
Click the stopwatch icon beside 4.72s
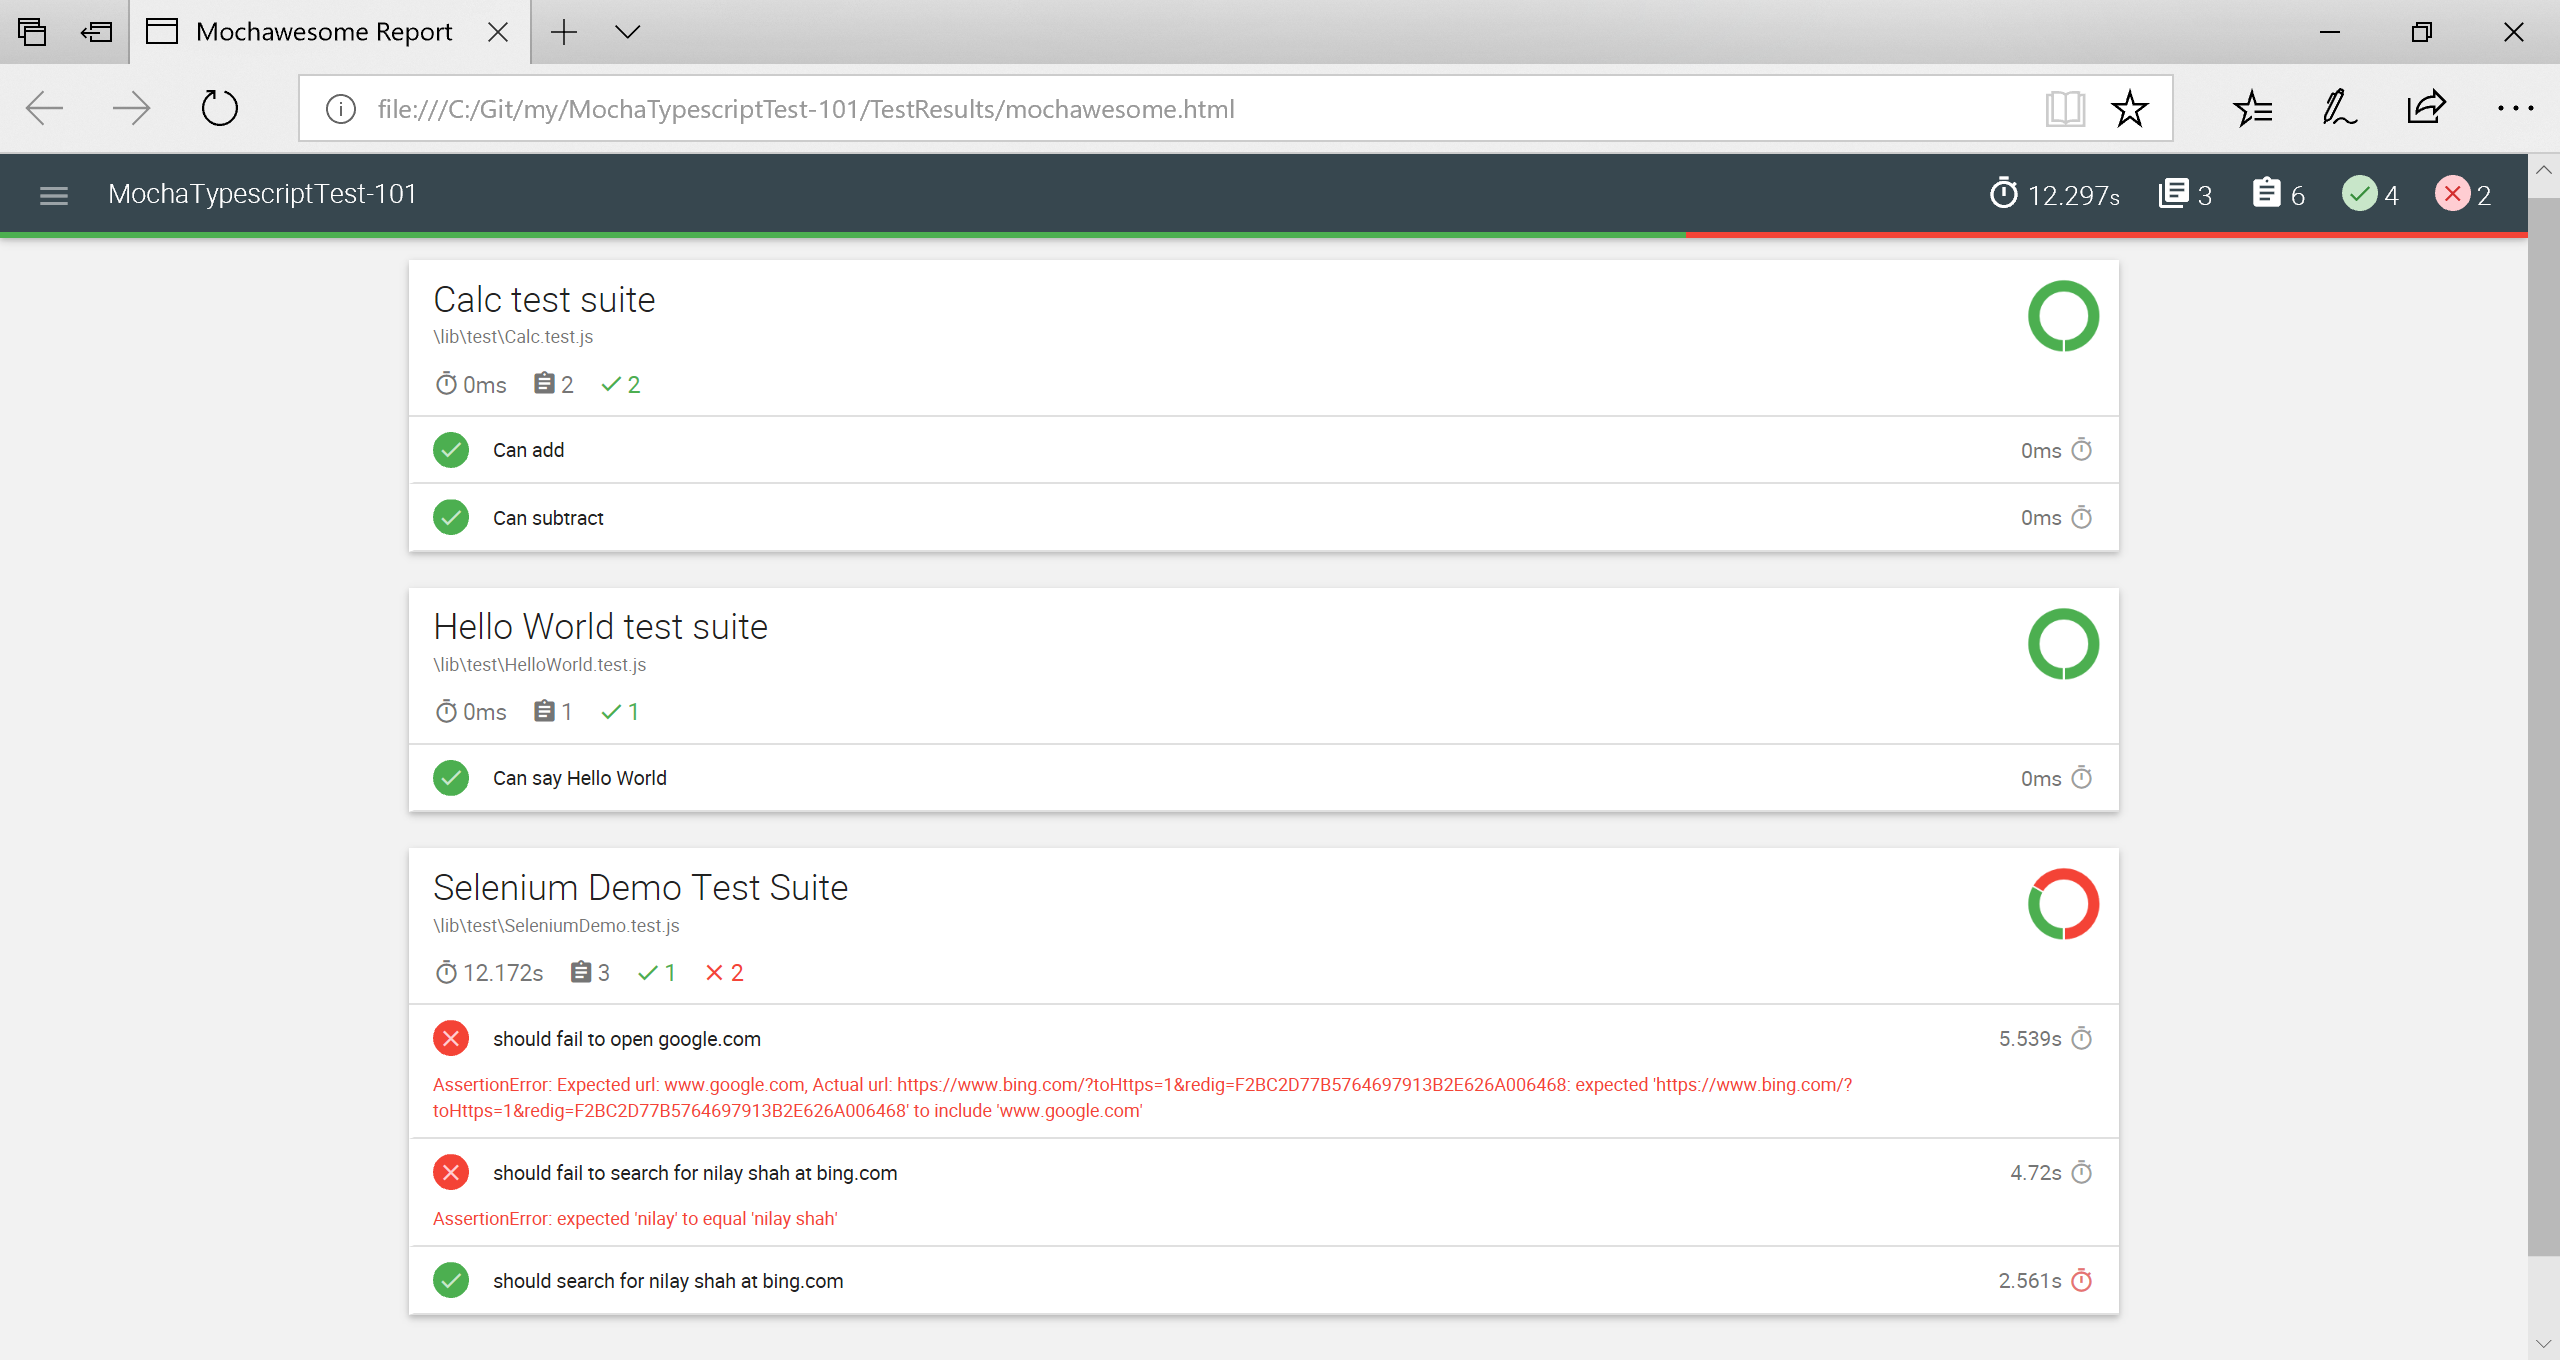(x=2082, y=1172)
